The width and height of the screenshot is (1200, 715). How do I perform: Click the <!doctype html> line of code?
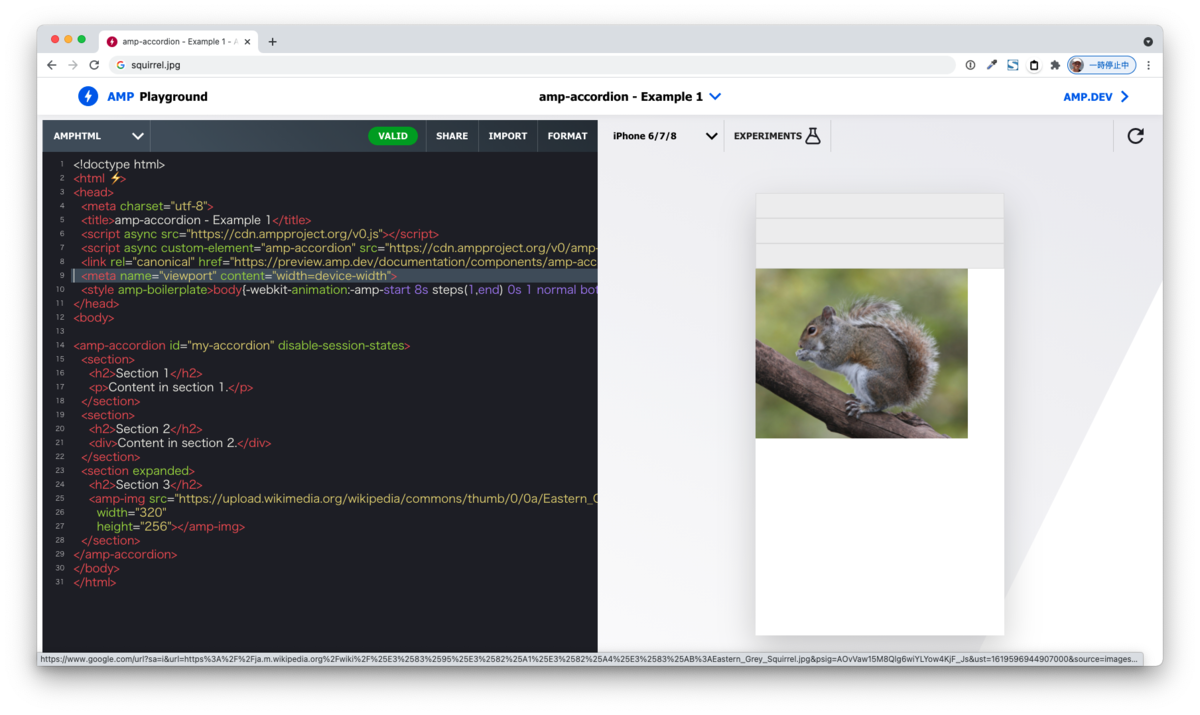pos(119,164)
